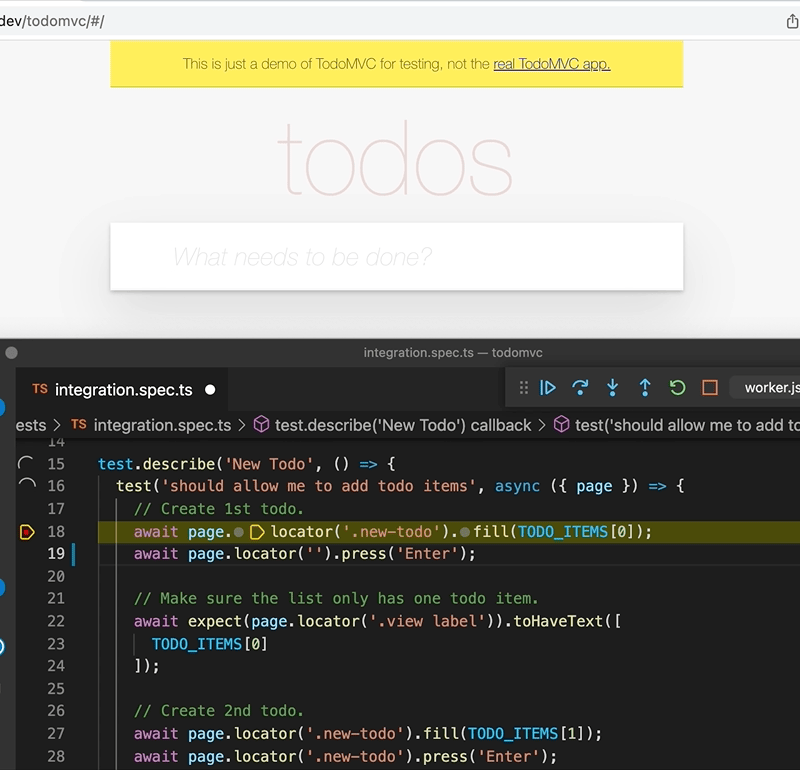The width and height of the screenshot is (800, 770).
Task: Click the unsaved dot on integration.spec.ts tab
Action: click(x=210, y=390)
